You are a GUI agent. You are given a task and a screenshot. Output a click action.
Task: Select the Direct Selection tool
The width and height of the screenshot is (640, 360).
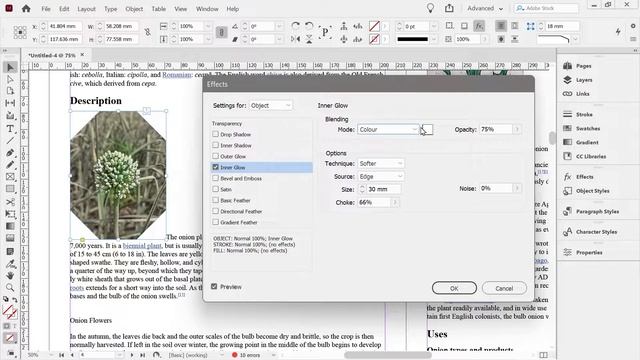point(10,79)
